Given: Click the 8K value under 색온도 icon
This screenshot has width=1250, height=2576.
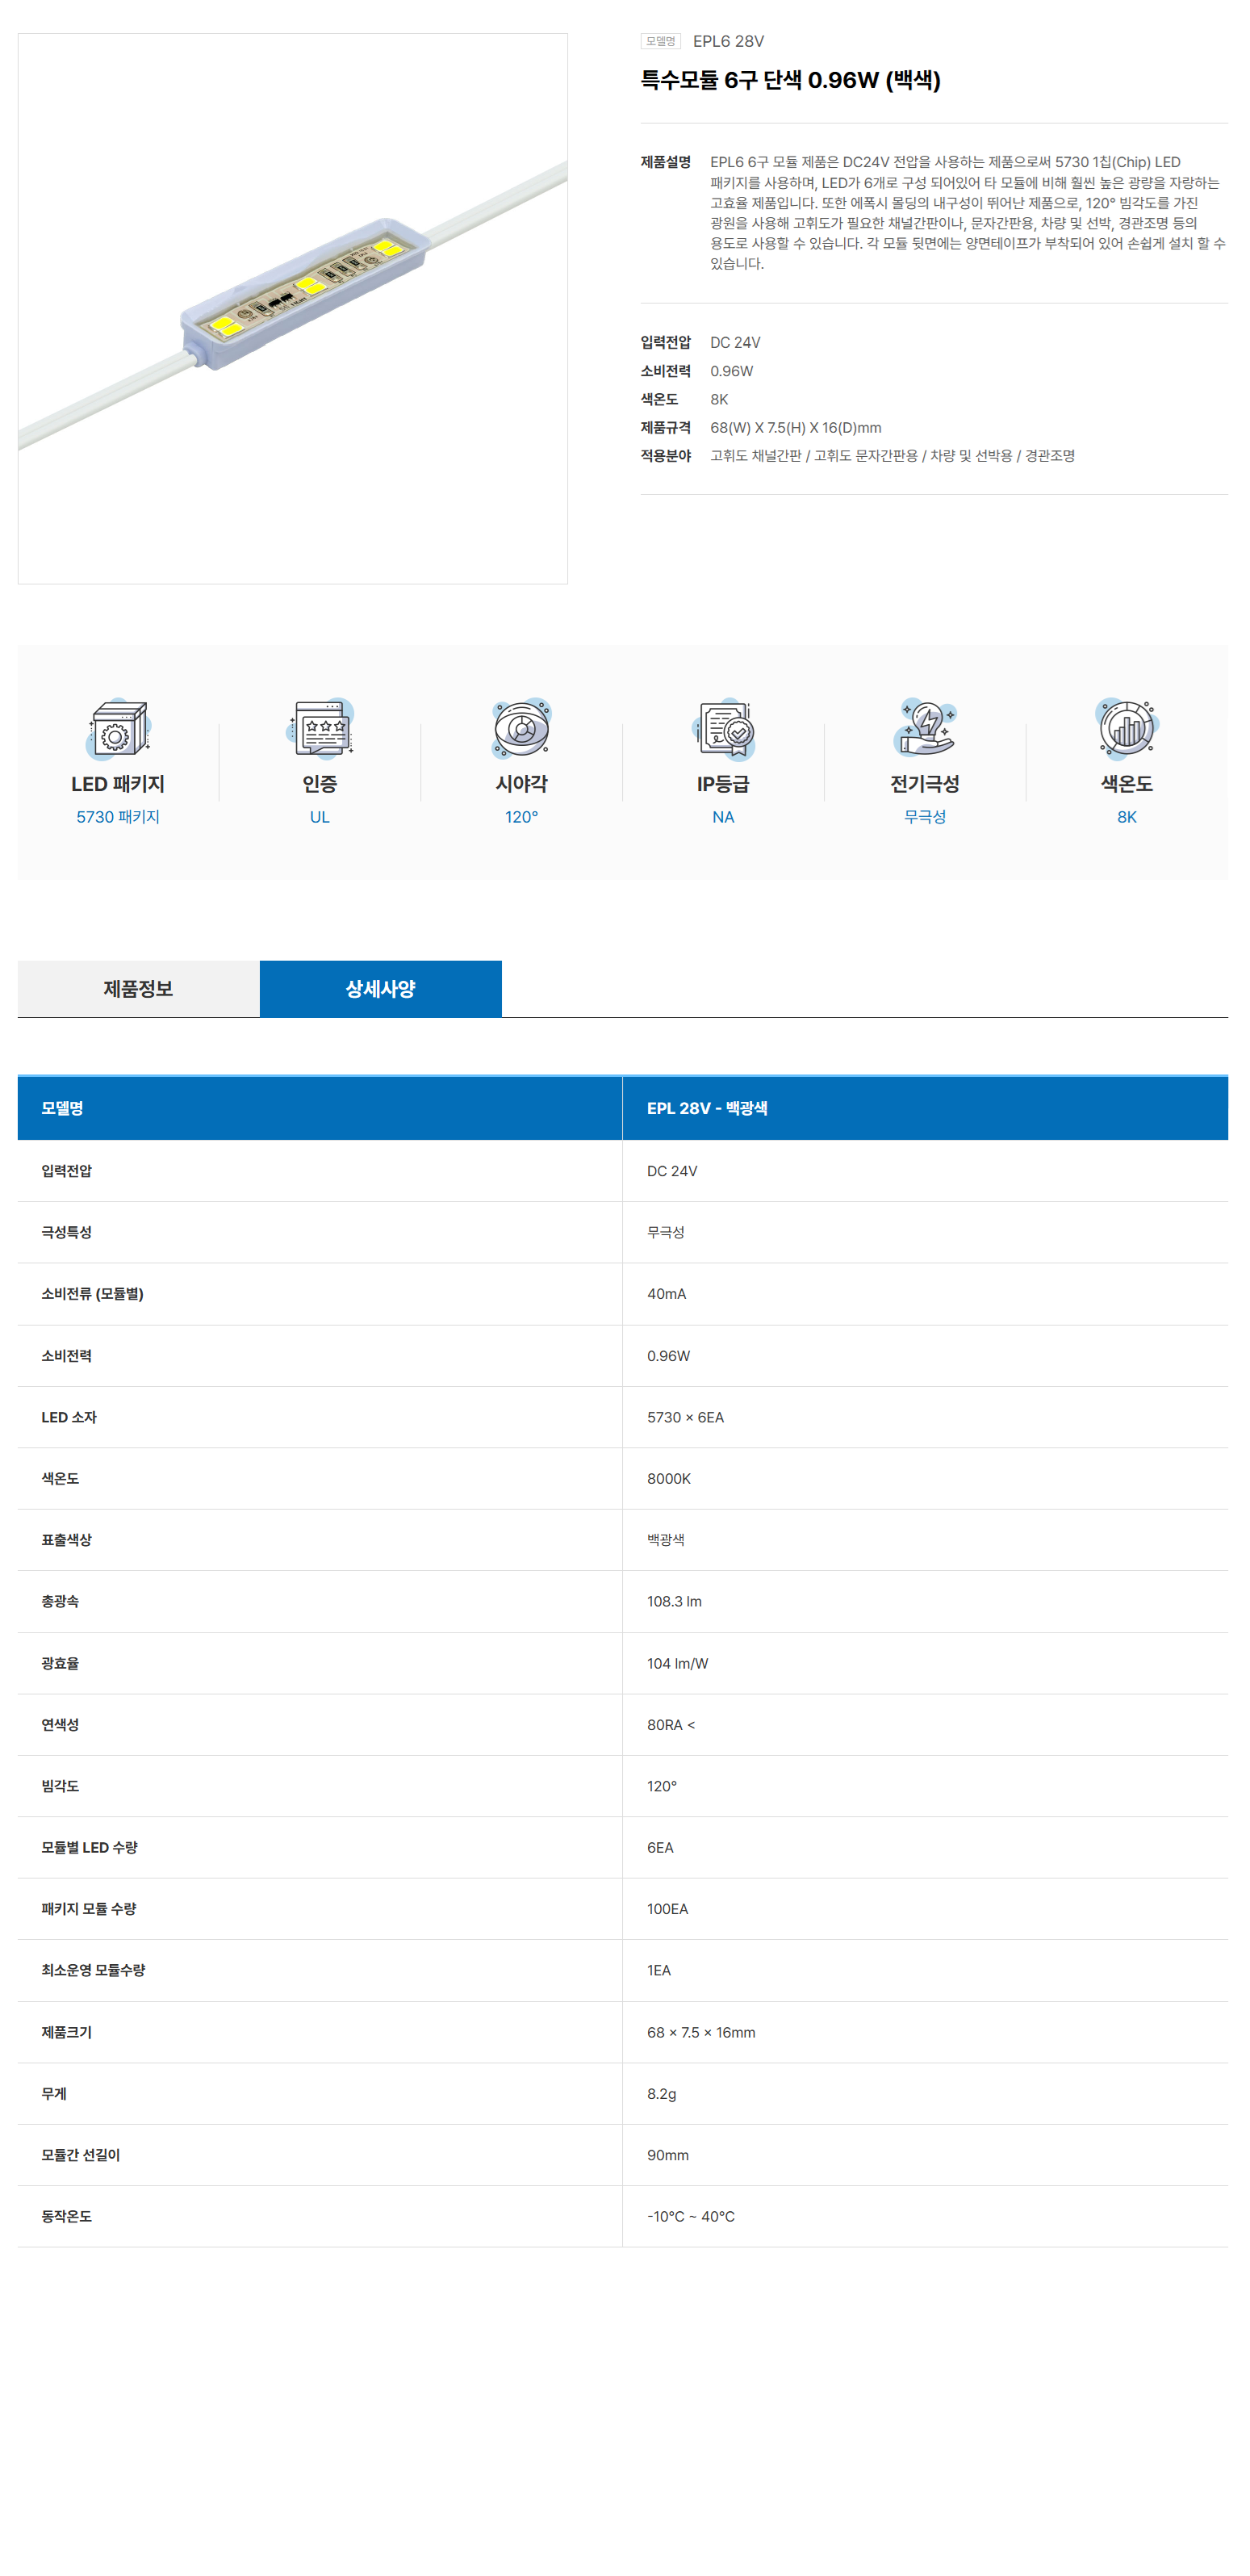Looking at the screenshot, I should tap(1126, 816).
